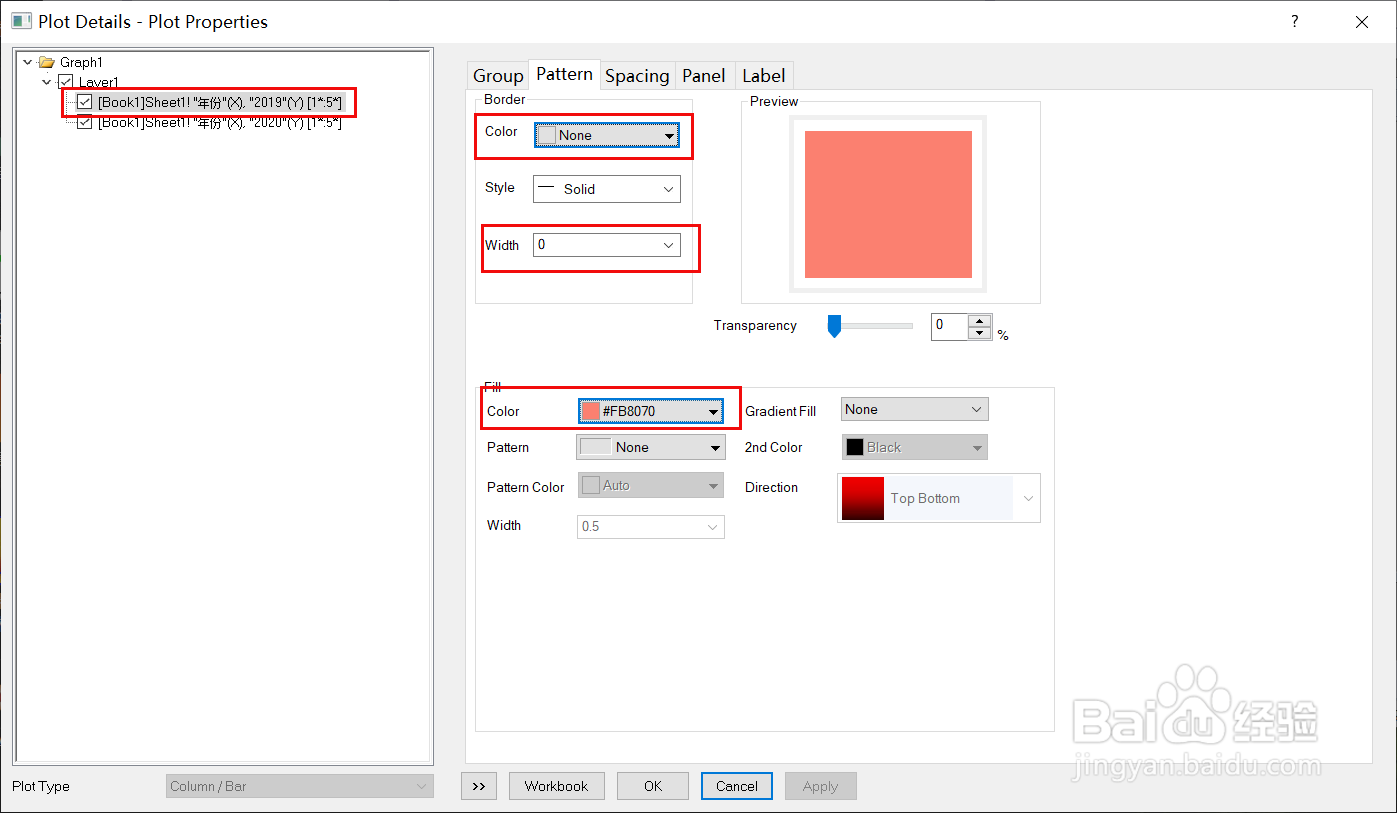Viewport: 1397px width, 813px height.
Task: Collapse the Graph1 tree node
Action: [x=27, y=62]
